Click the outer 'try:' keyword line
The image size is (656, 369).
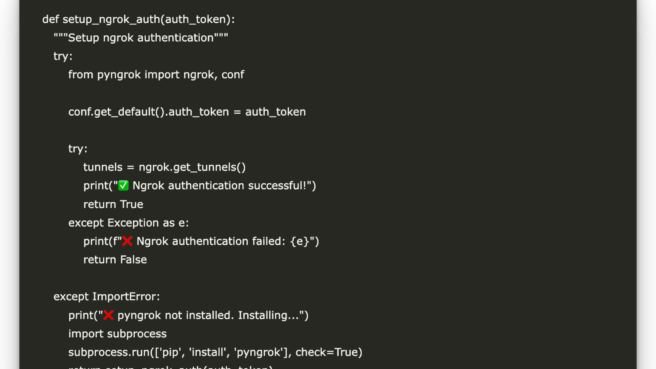pos(63,56)
